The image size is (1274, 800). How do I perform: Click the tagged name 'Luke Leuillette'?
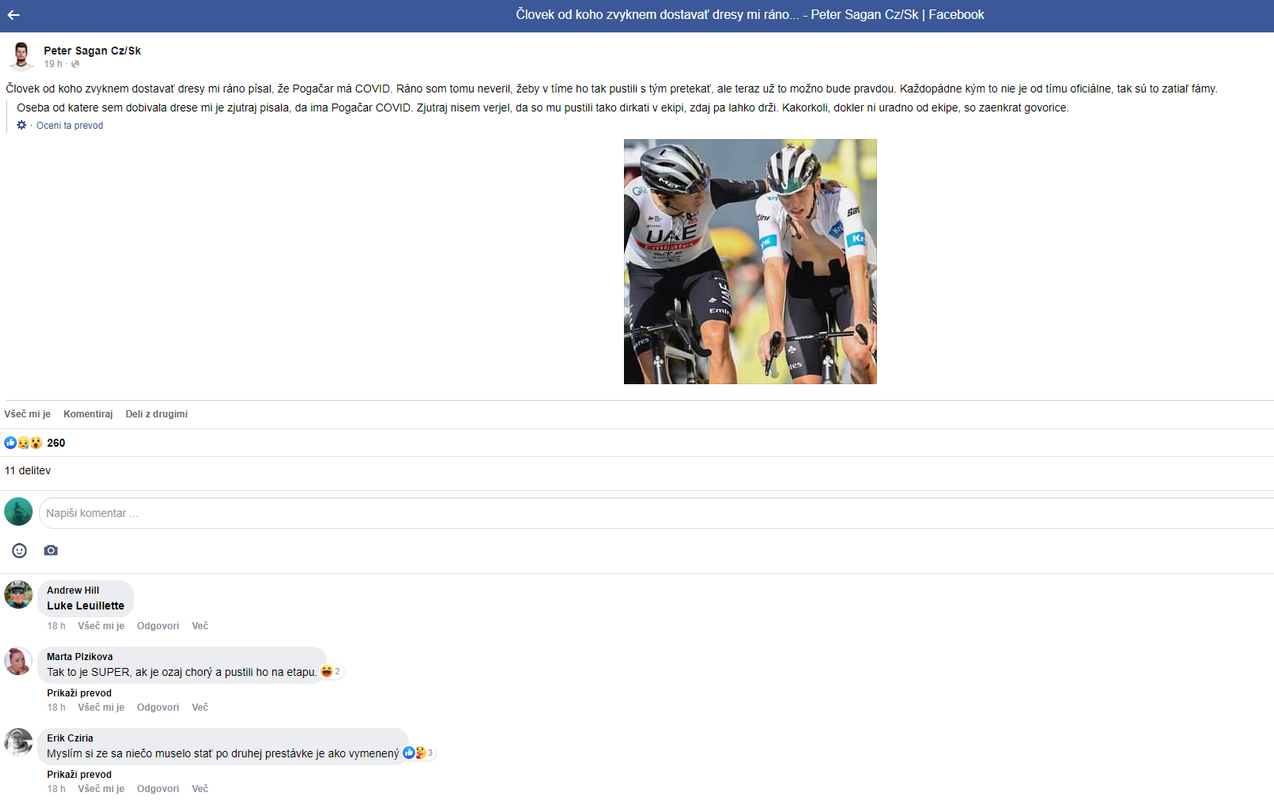[x=86, y=606]
